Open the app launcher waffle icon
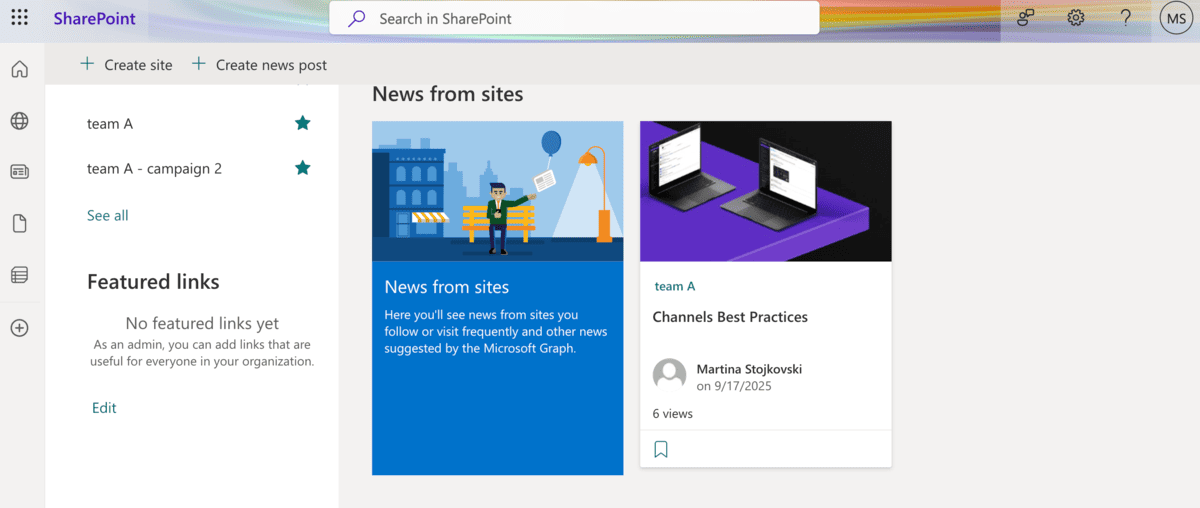The height and width of the screenshot is (508, 1200). tap(19, 18)
